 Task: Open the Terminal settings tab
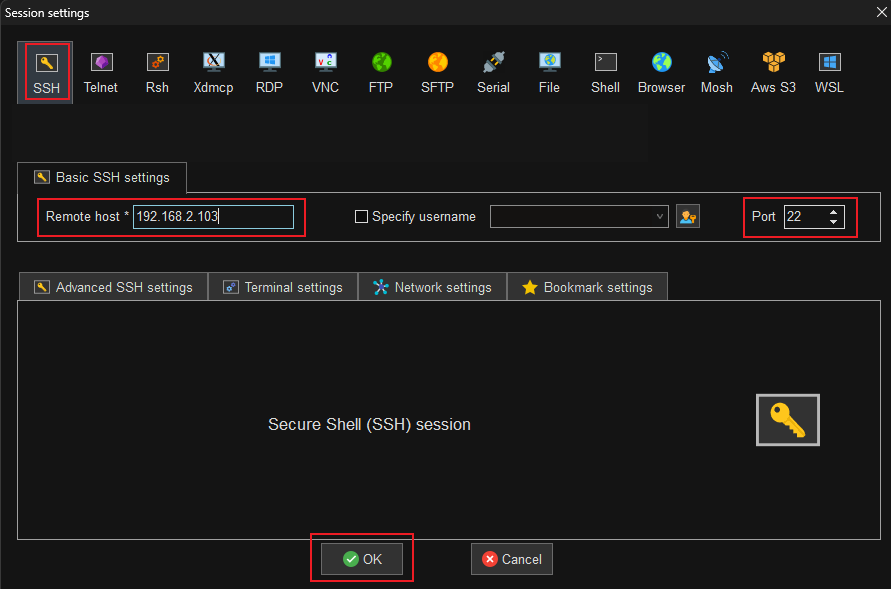click(x=282, y=287)
